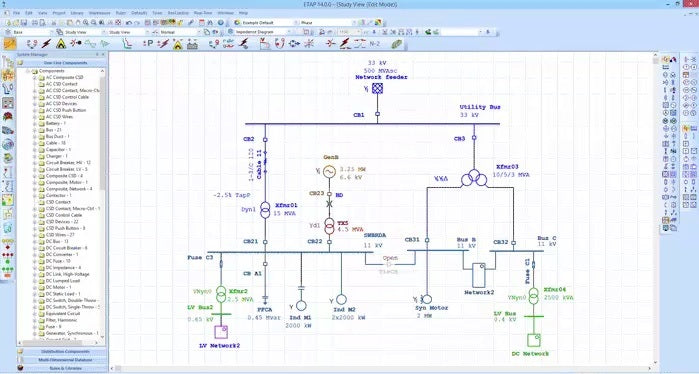Click the '500 MVAsc' rating text

pos(381,71)
